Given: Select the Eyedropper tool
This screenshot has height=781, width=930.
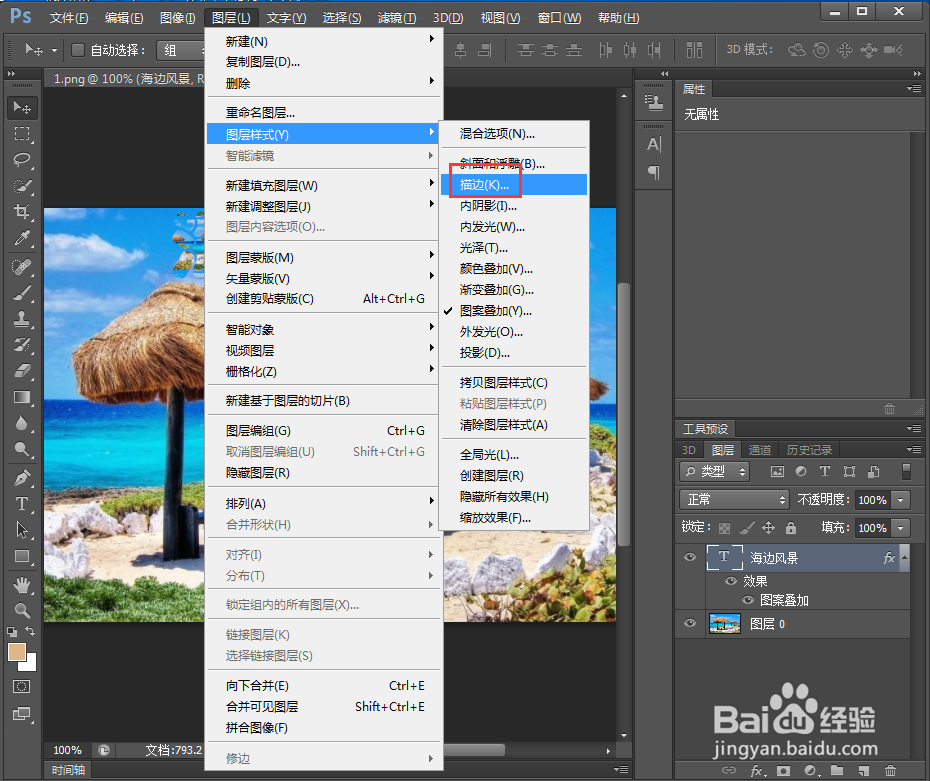Looking at the screenshot, I should click(x=22, y=237).
